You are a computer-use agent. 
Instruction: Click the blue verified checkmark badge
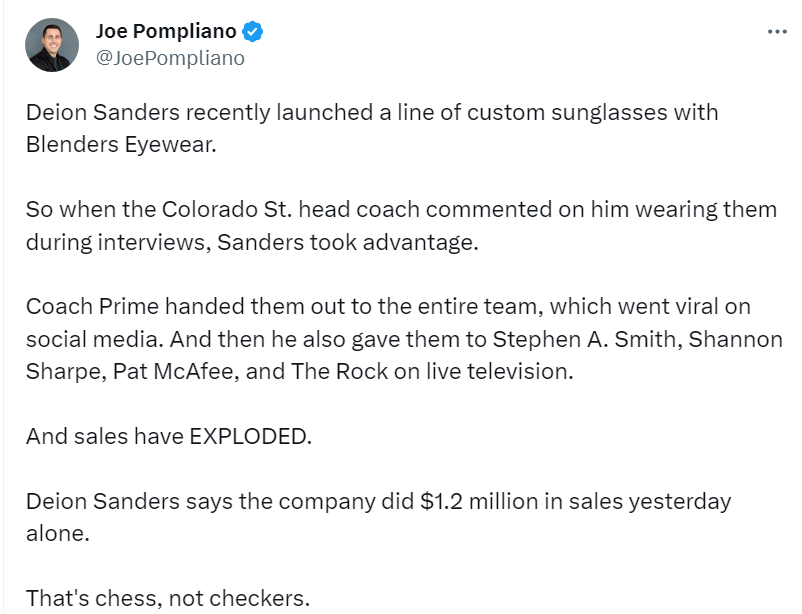(x=254, y=32)
